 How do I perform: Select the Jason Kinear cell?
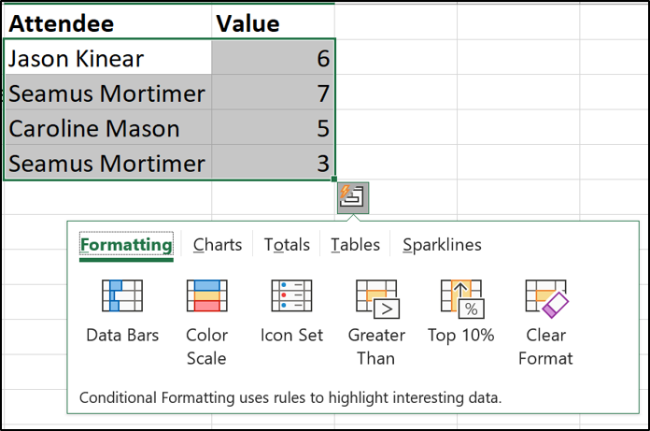pyautogui.click(x=107, y=59)
